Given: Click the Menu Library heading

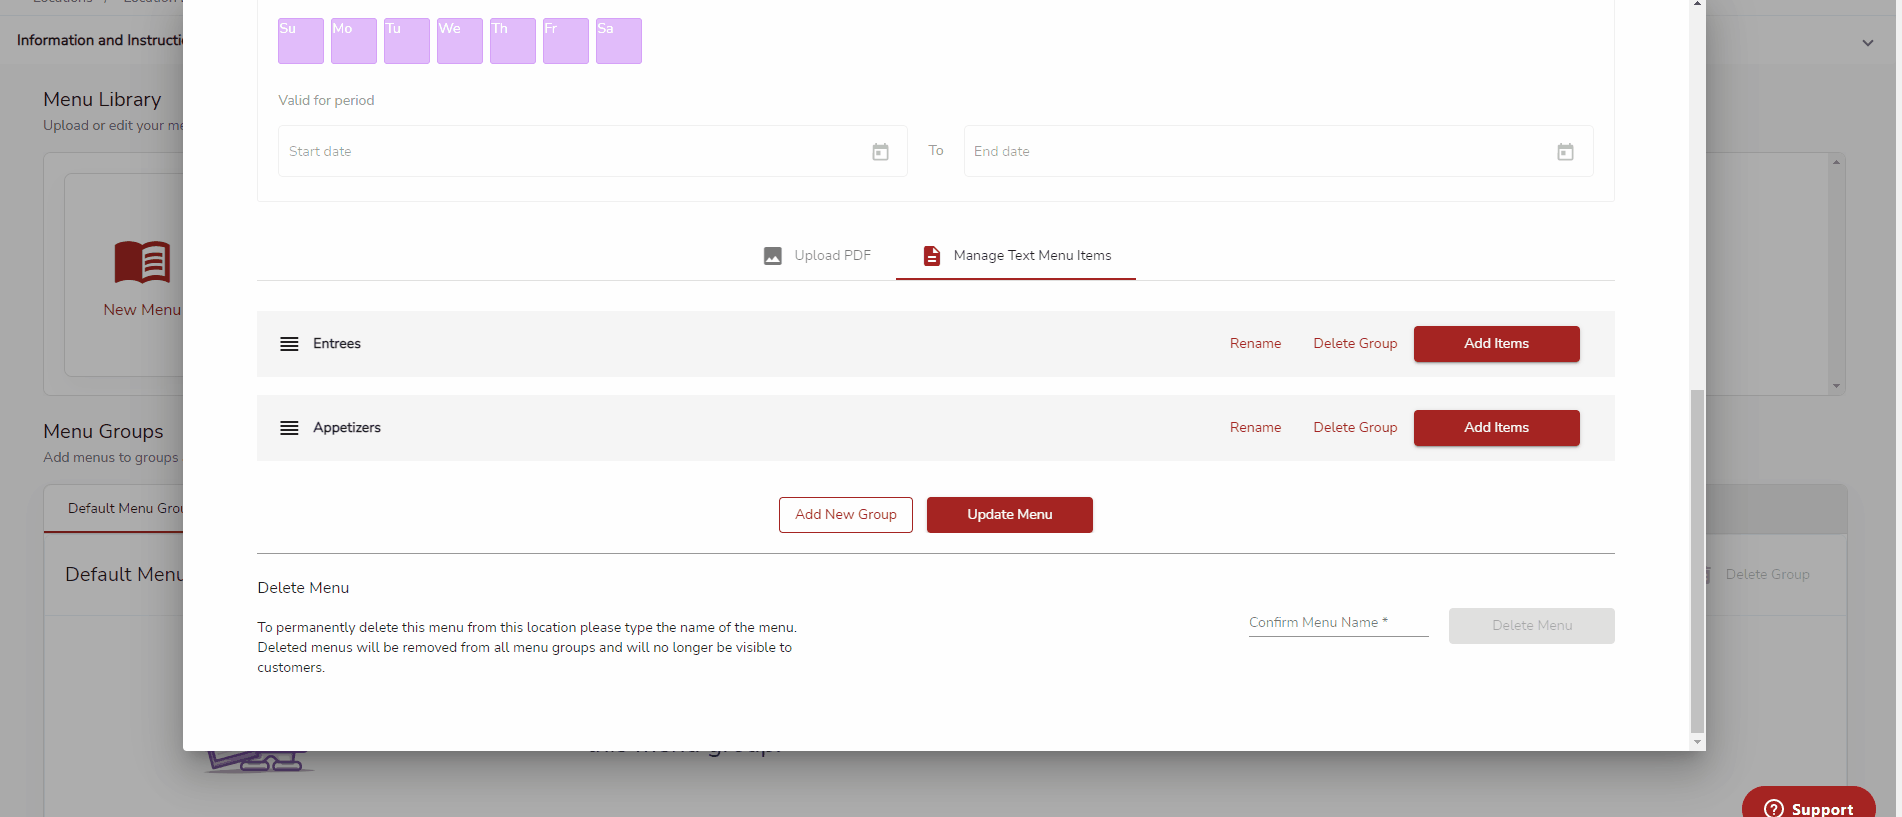Looking at the screenshot, I should pyautogui.click(x=102, y=99).
